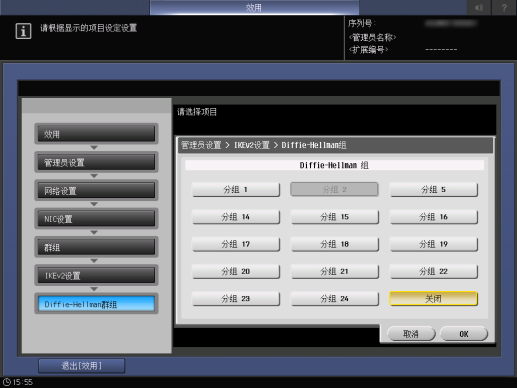The width and height of the screenshot is (517, 388).
Task: Go to IKEv2设置 in left navigation
Action: [96, 276]
